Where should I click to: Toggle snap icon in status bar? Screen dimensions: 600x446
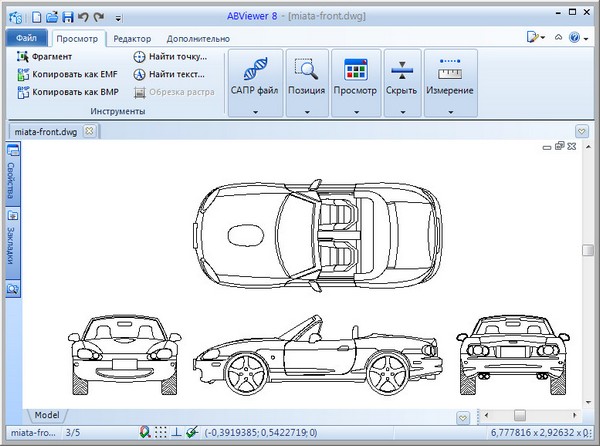click(145, 433)
